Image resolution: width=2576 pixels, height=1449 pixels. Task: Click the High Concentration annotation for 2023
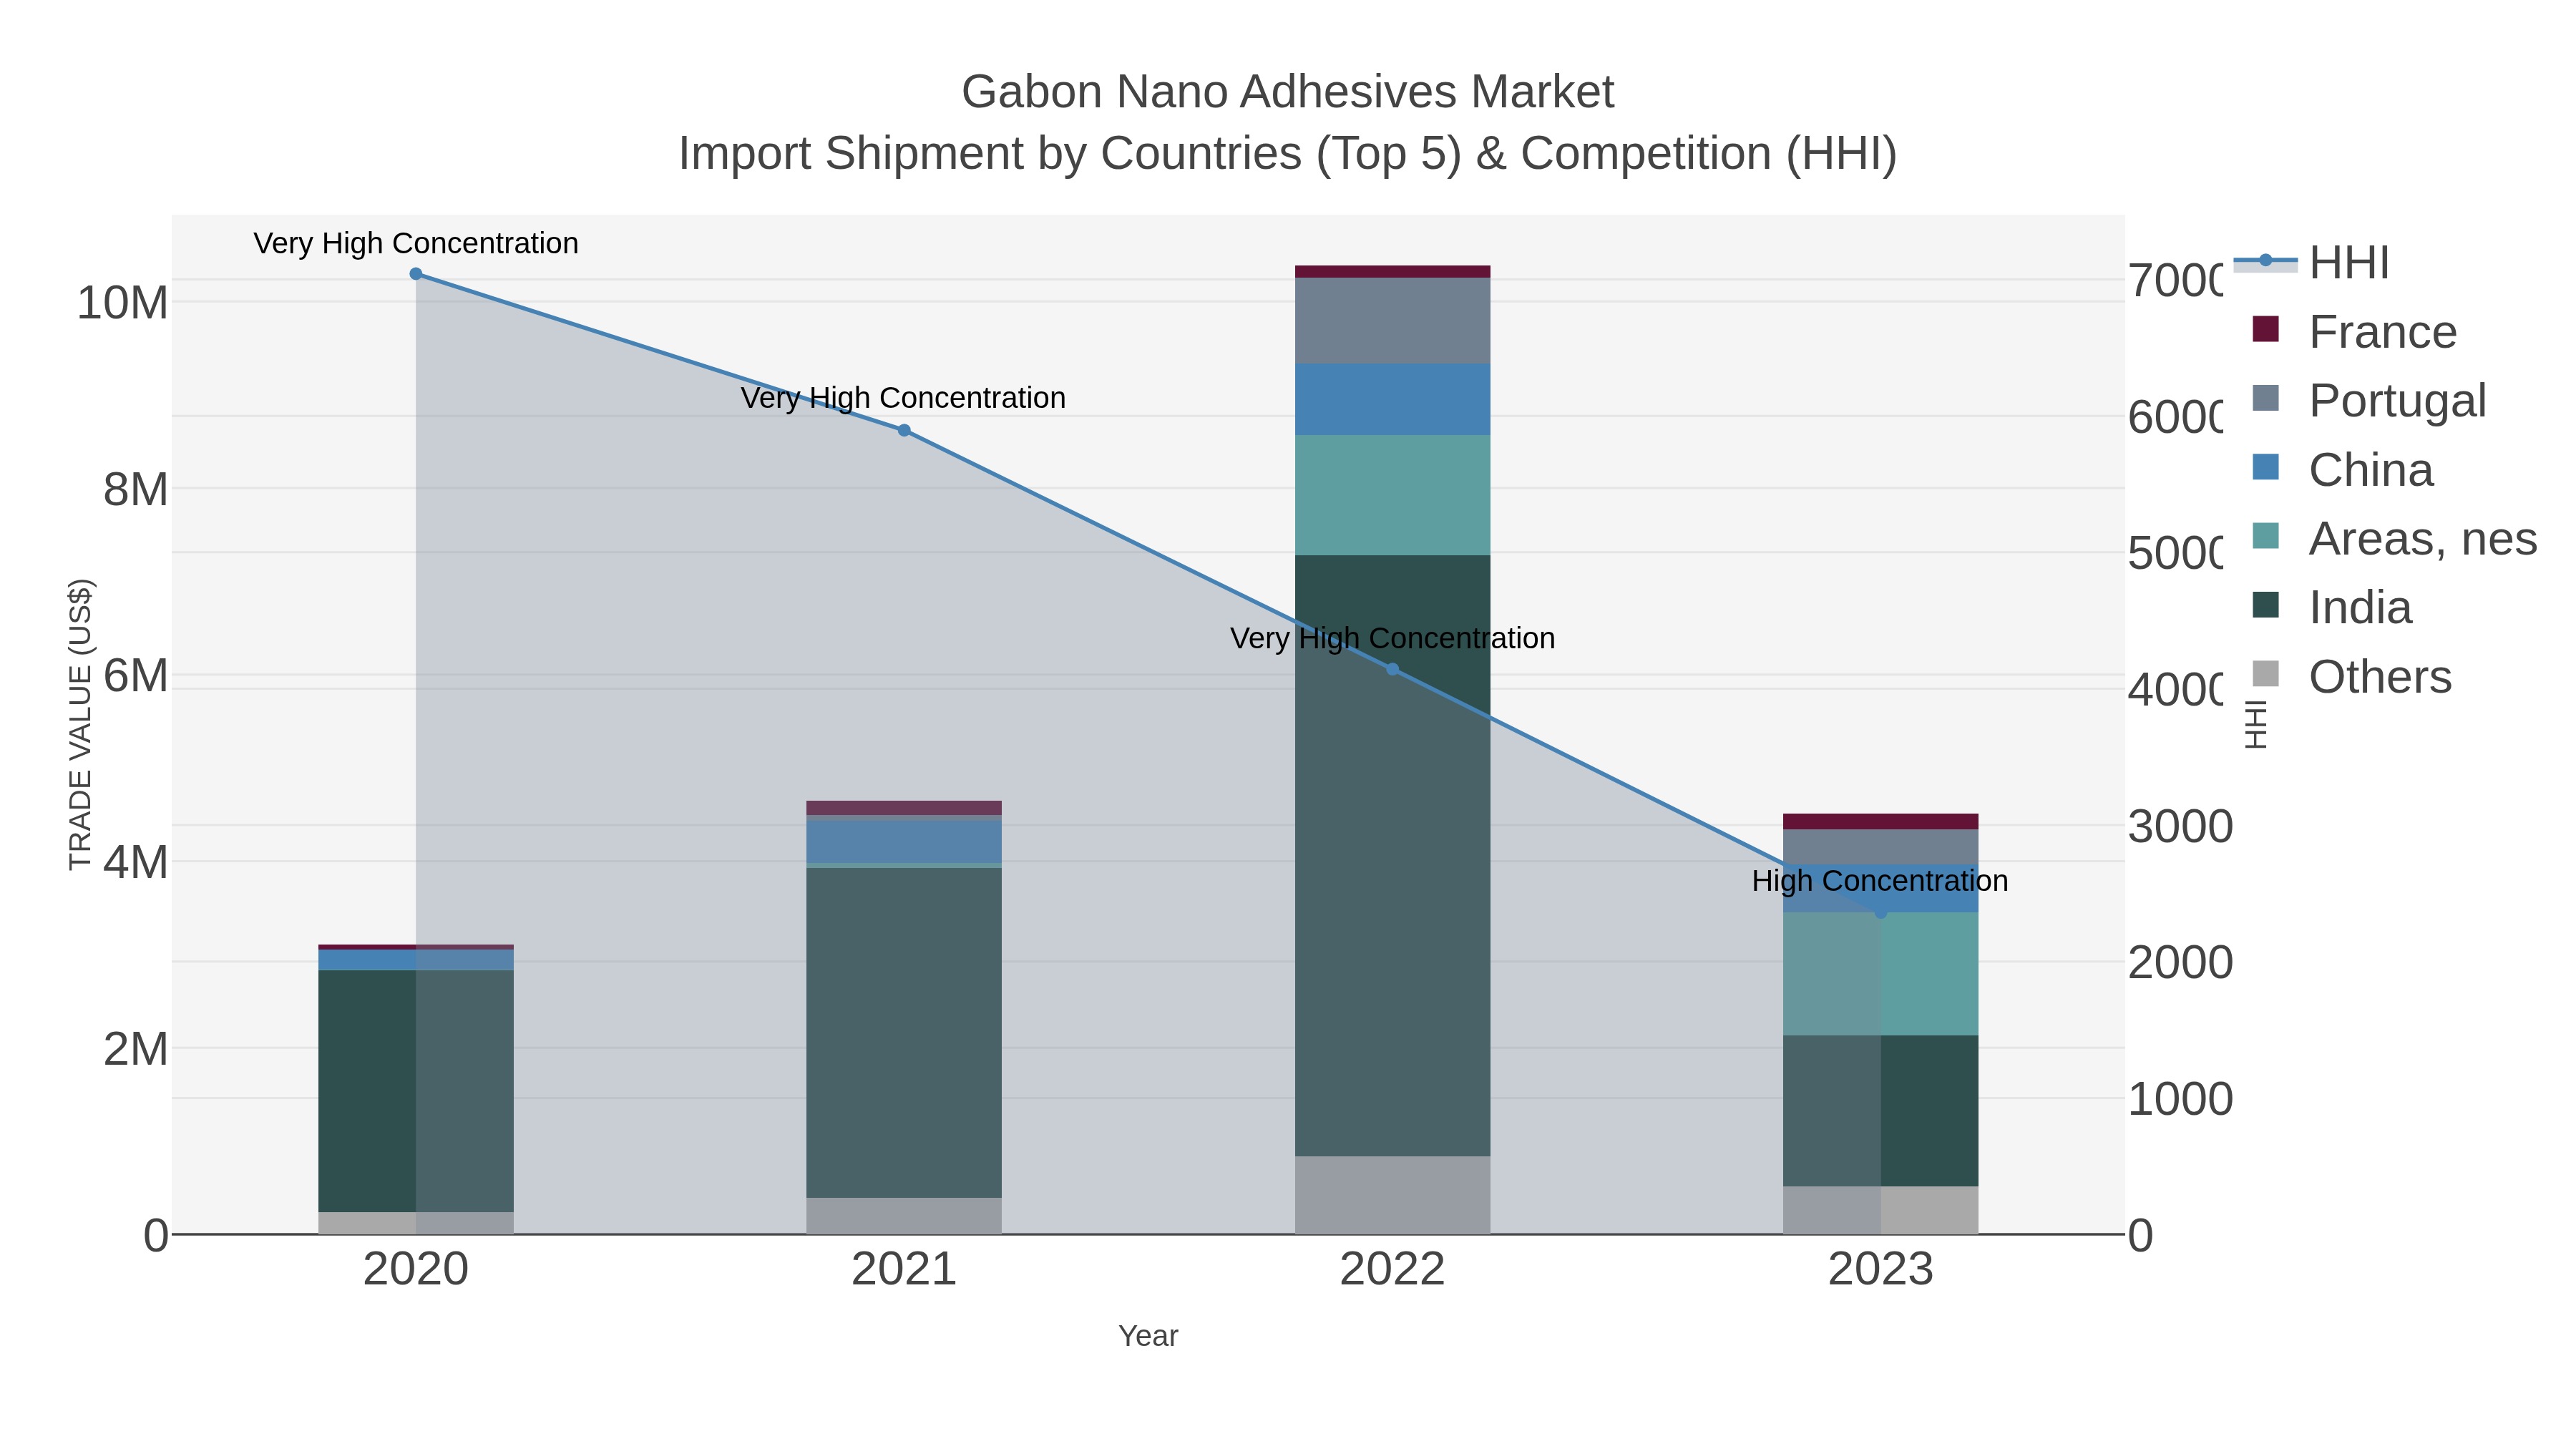coord(1880,881)
